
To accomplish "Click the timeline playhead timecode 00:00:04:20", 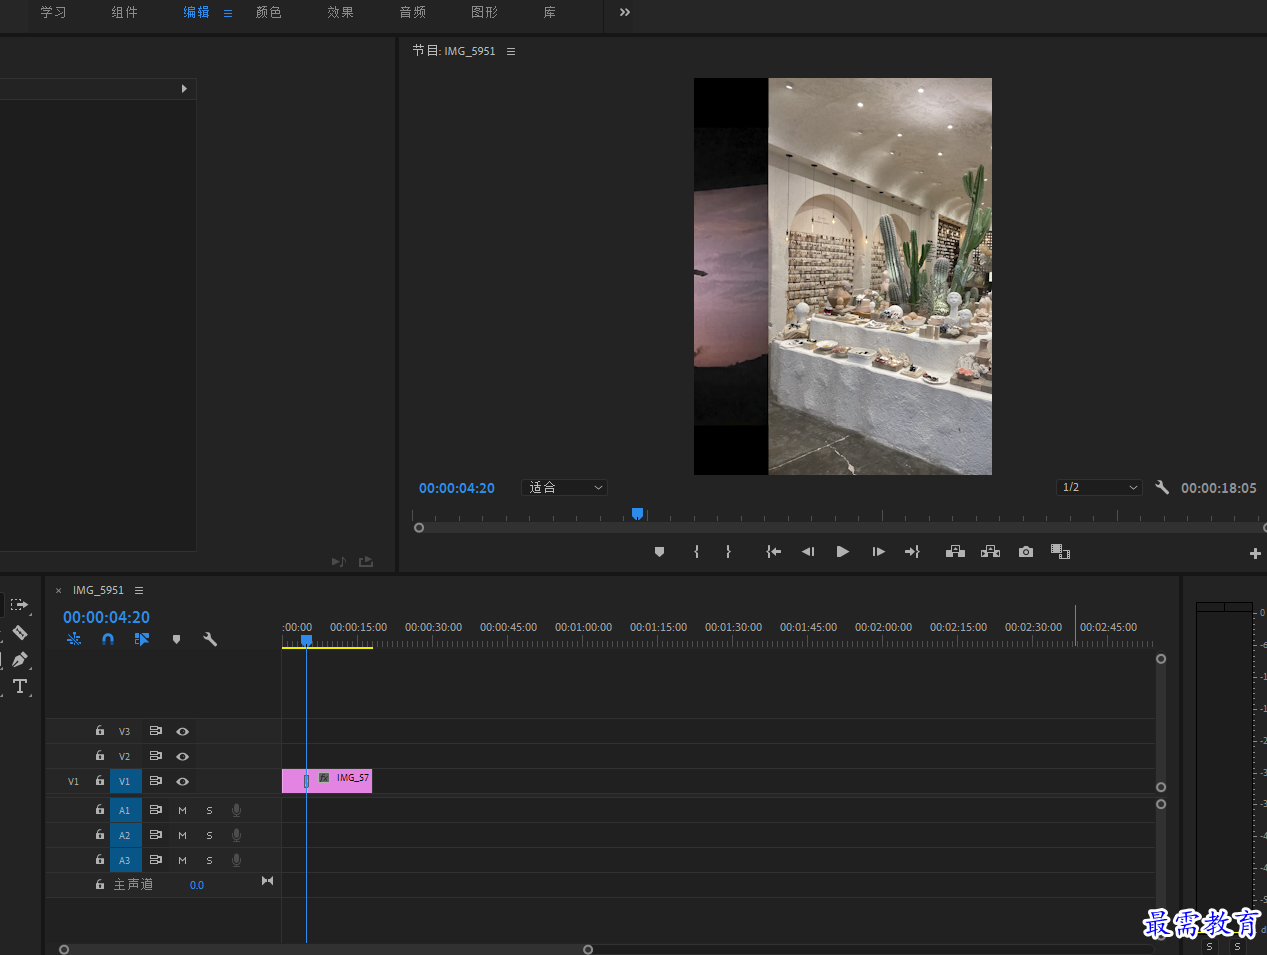I will [106, 618].
